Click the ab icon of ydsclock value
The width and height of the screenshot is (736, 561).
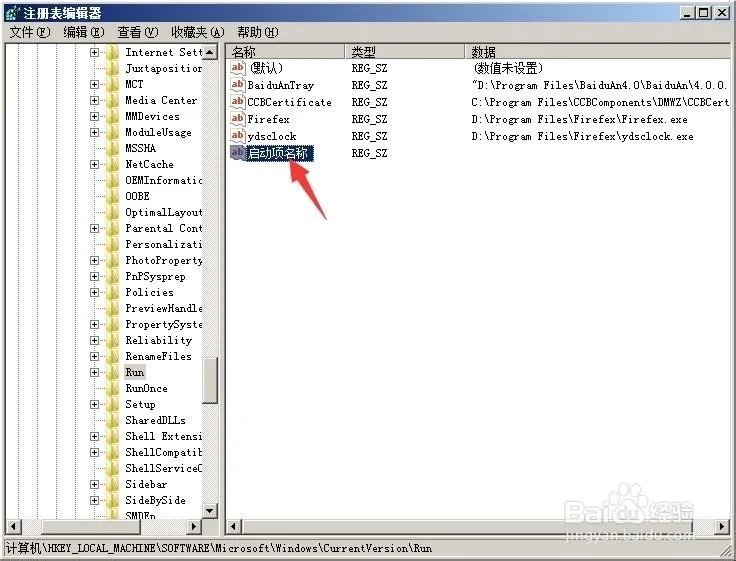click(238, 136)
